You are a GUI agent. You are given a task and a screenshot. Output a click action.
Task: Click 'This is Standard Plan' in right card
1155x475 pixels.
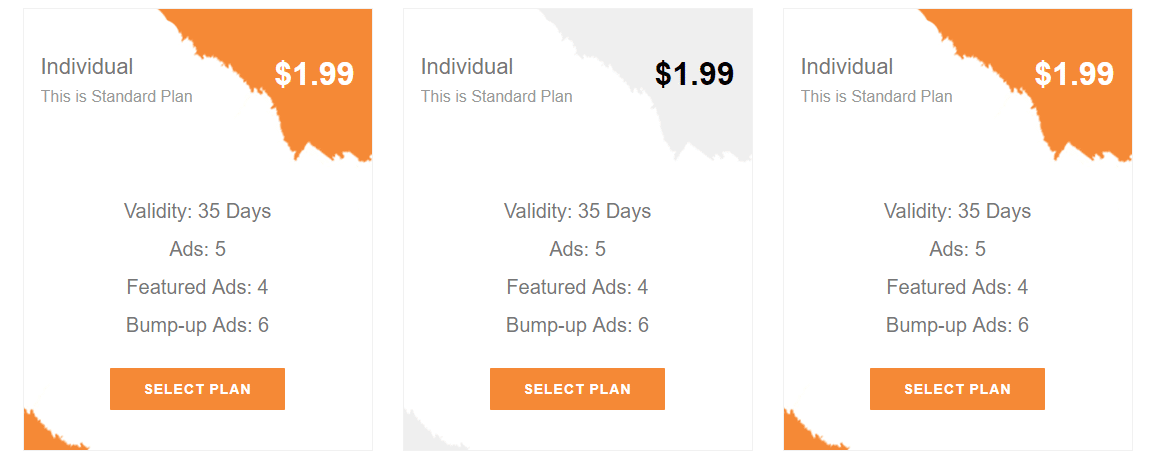pyautogui.click(x=877, y=97)
